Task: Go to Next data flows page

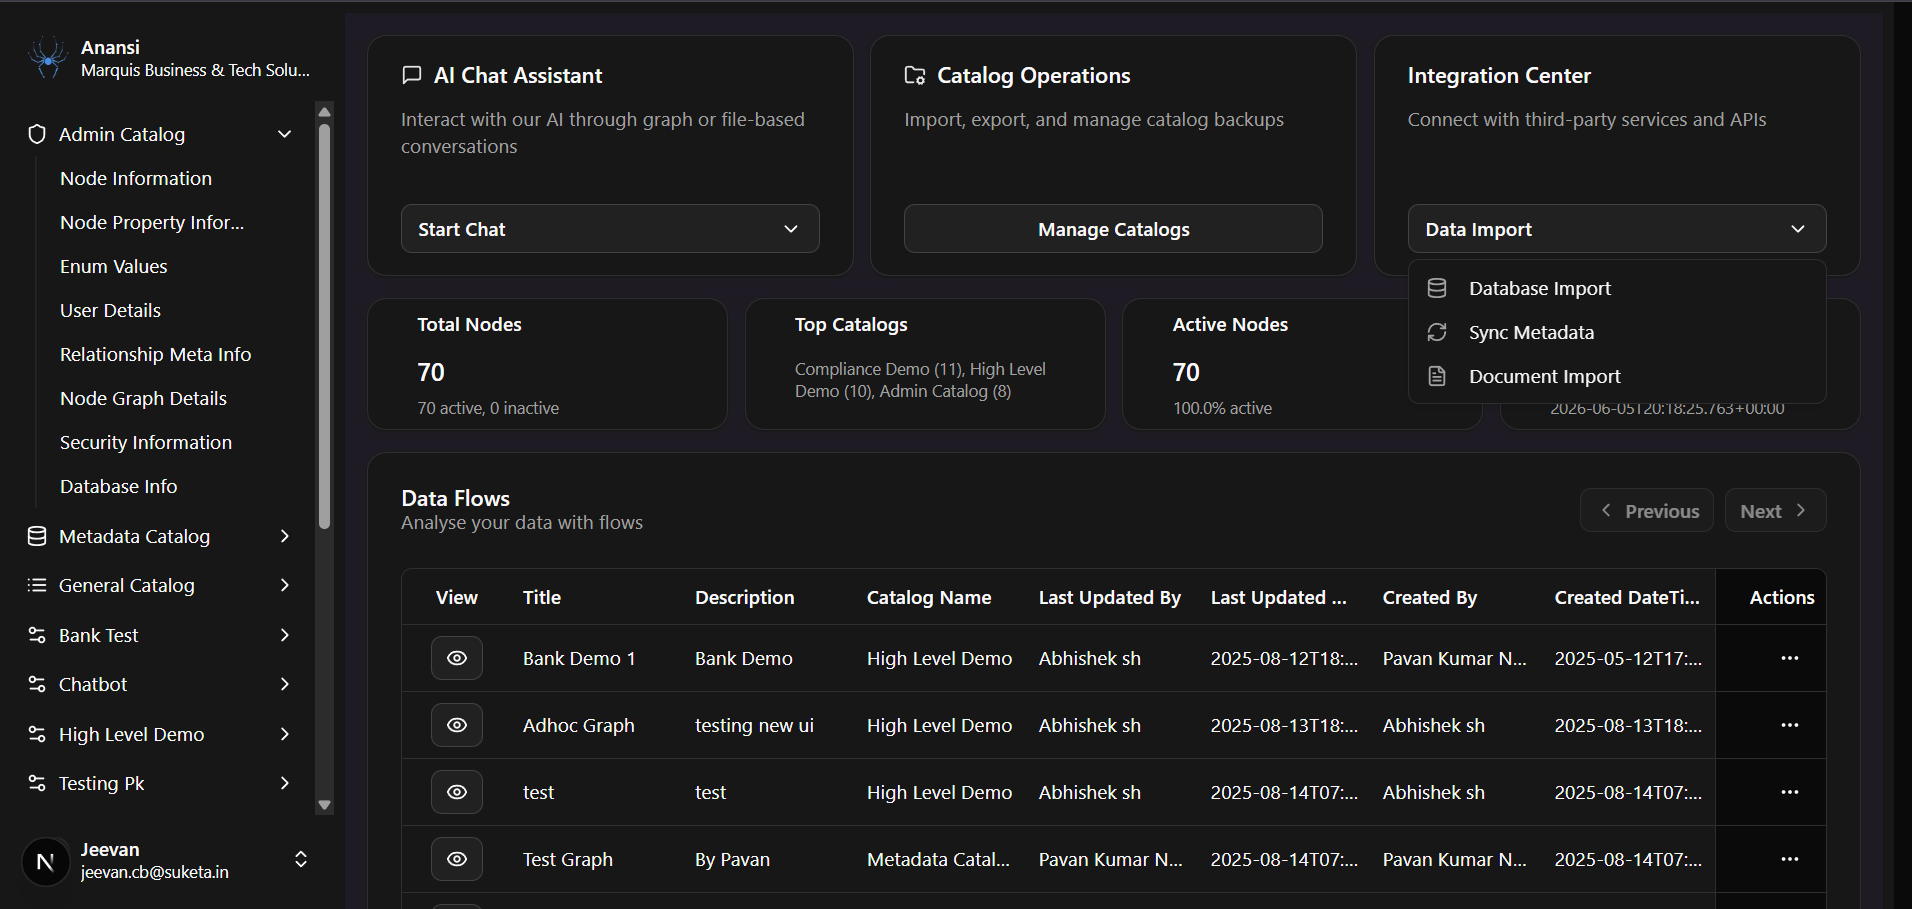Action: pos(1776,510)
